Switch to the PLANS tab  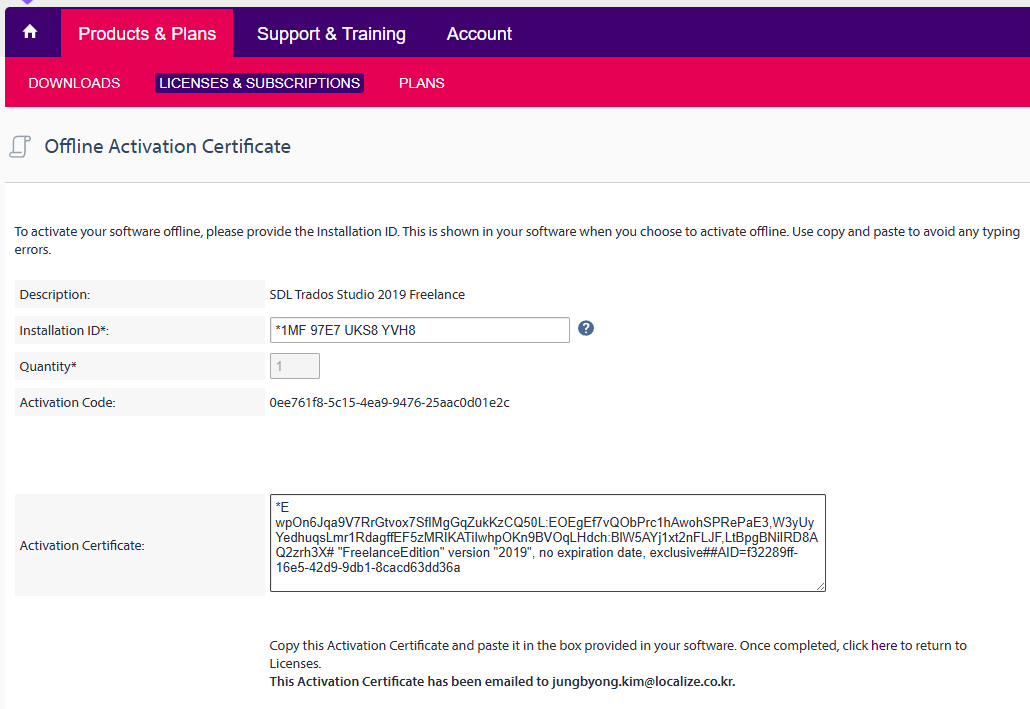[421, 83]
